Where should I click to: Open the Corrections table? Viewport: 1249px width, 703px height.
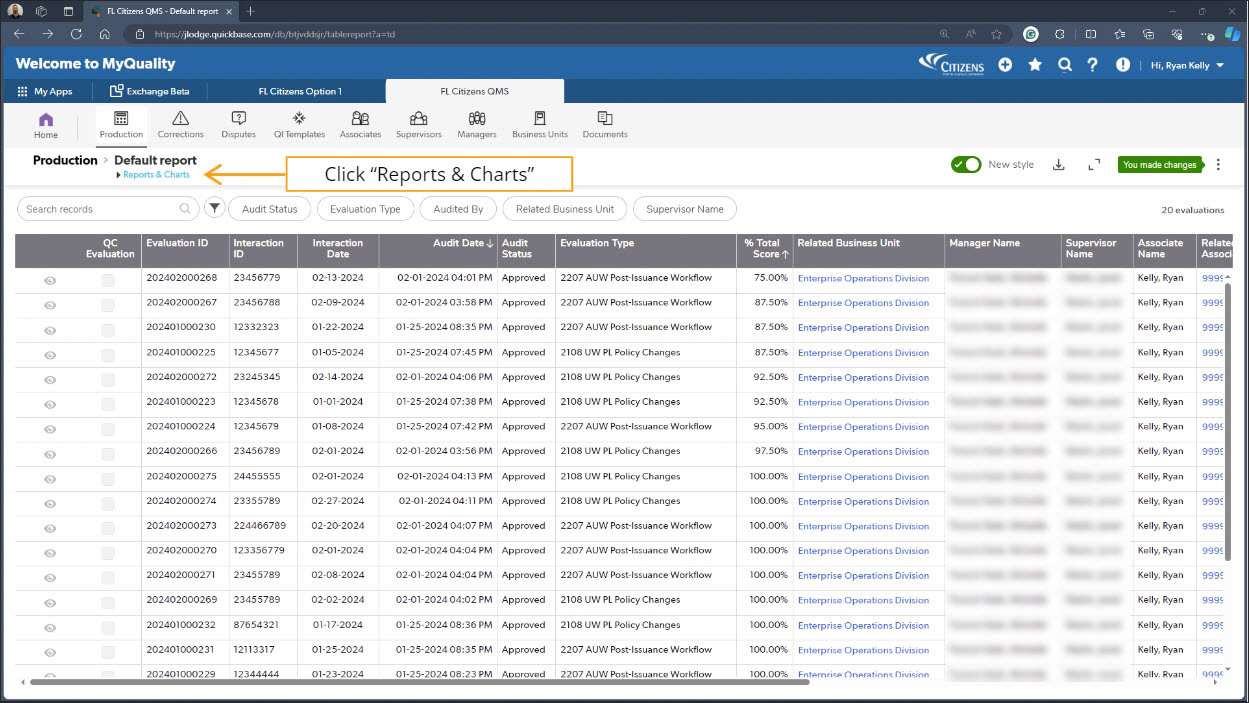coord(181,125)
